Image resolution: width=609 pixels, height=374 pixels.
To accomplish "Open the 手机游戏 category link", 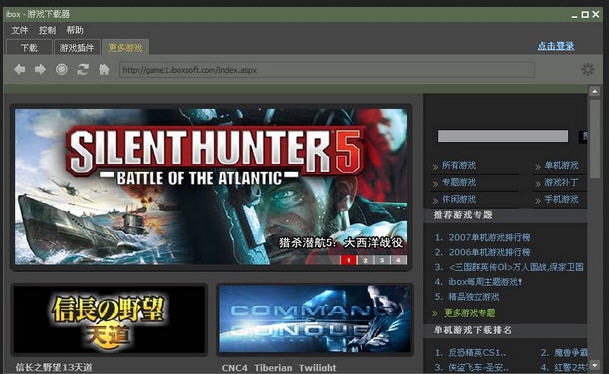I will pos(561,200).
